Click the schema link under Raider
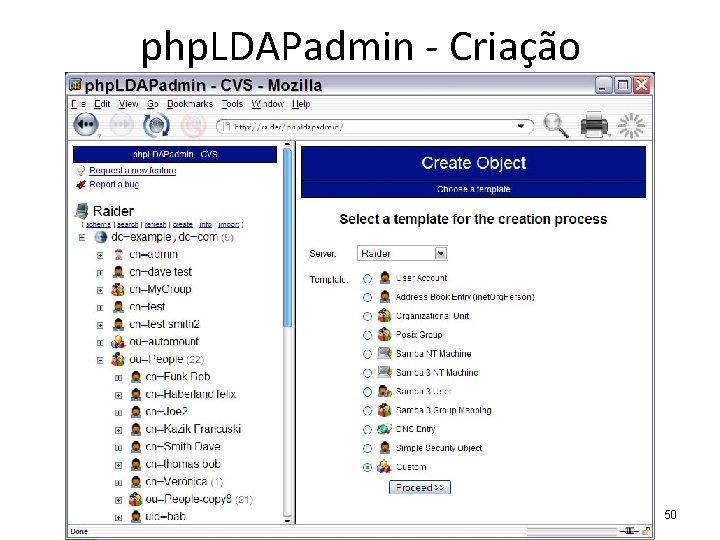 click(x=98, y=225)
